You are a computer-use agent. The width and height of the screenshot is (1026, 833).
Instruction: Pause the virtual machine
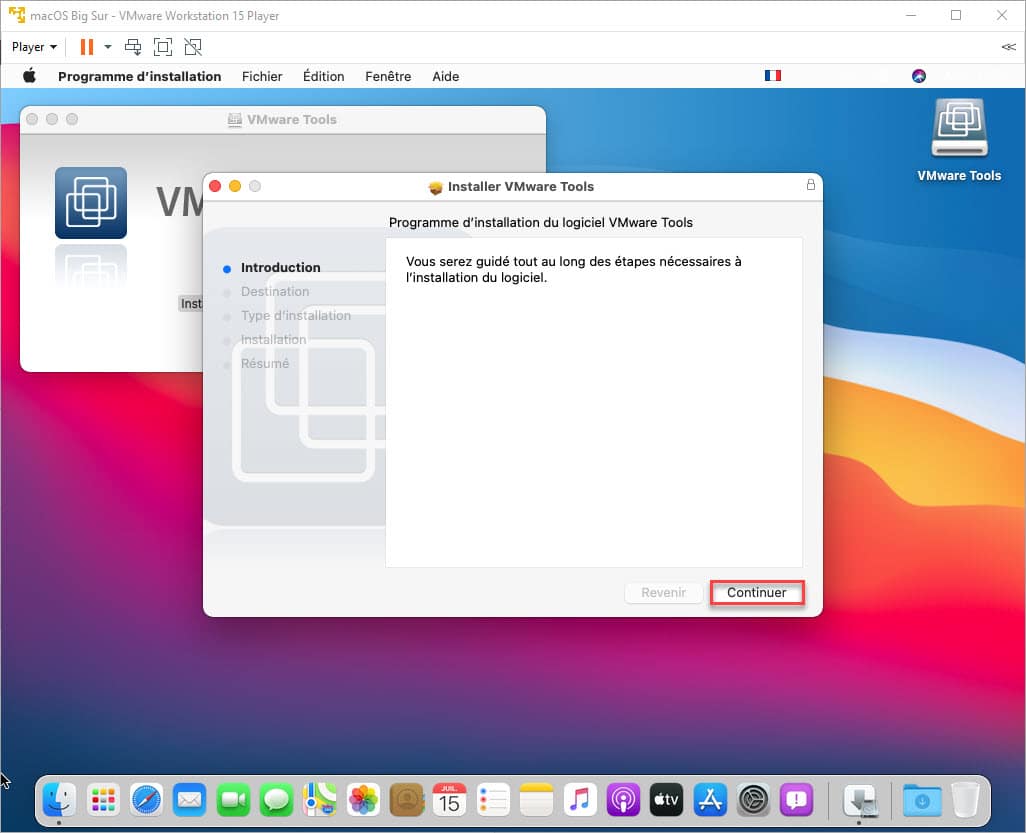tap(86, 47)
